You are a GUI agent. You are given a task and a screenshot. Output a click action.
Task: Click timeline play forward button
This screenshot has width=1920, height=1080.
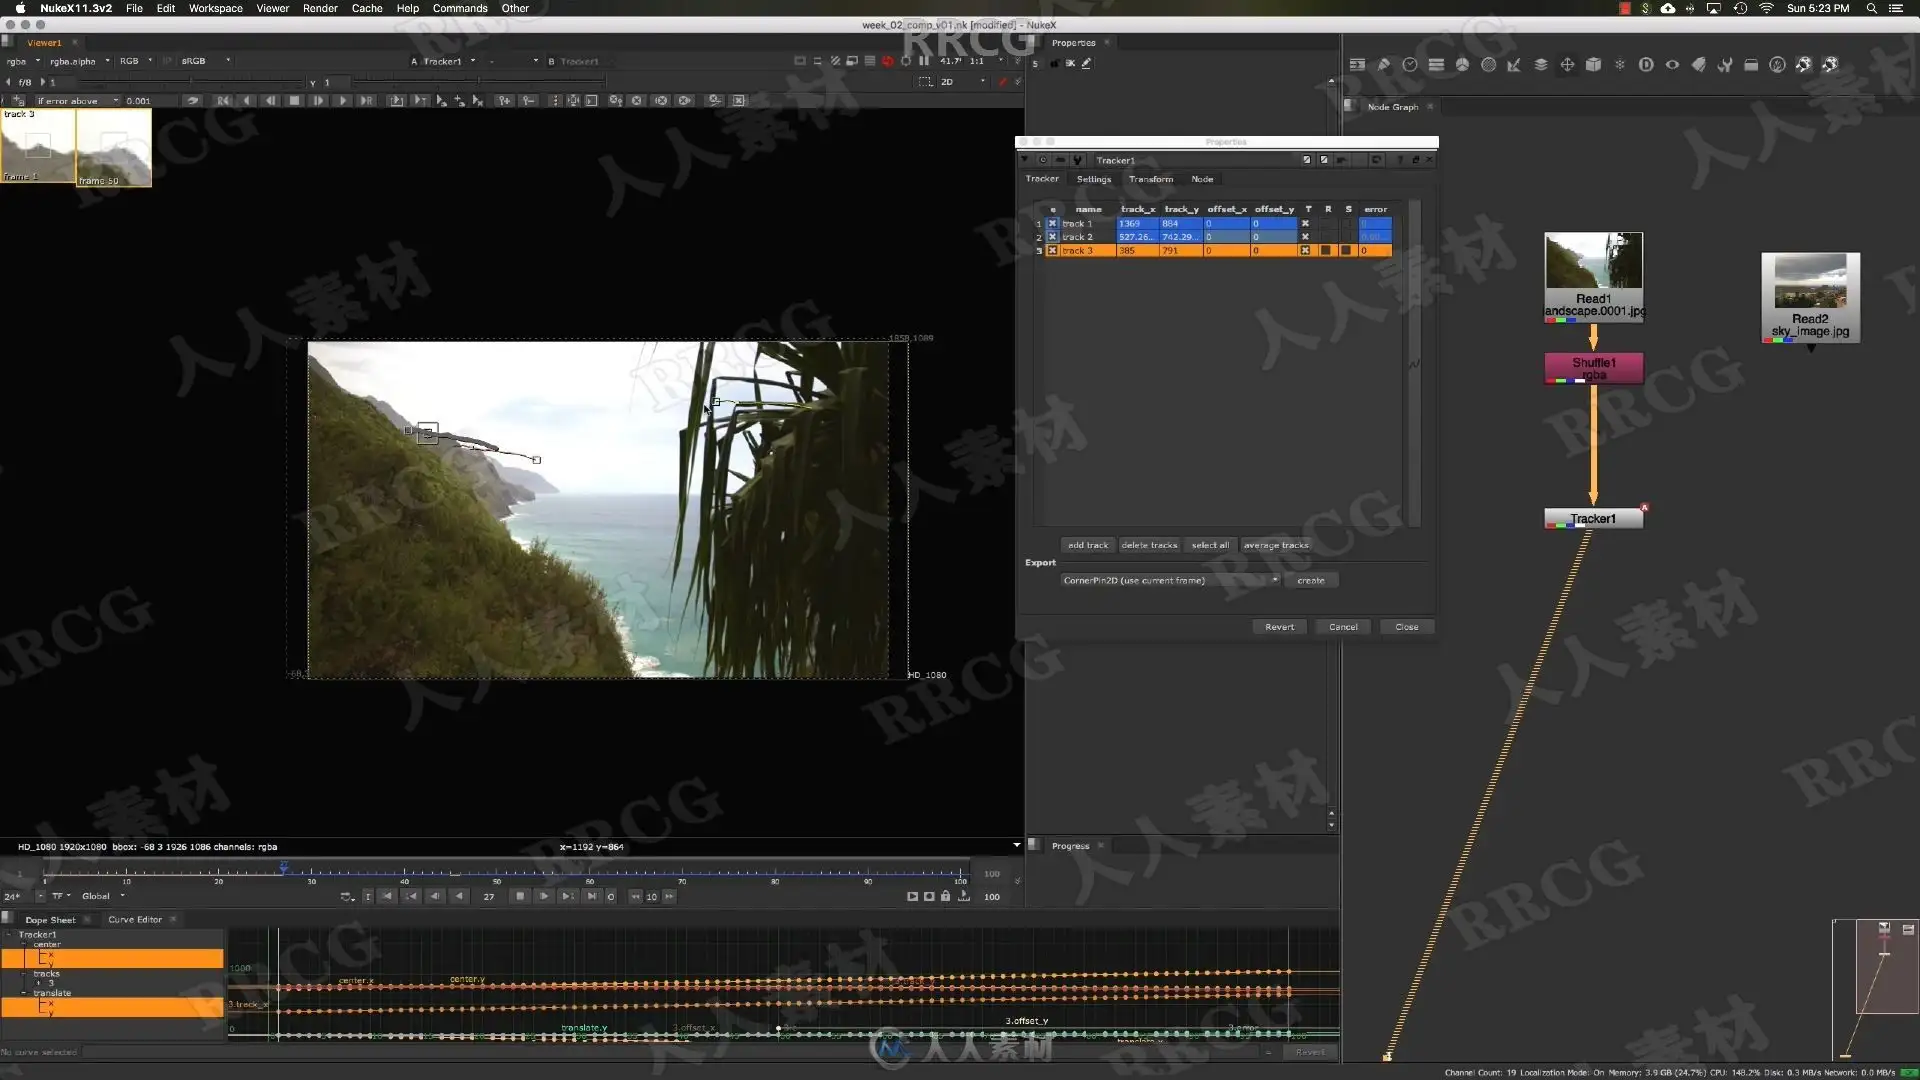pos(544,896)
